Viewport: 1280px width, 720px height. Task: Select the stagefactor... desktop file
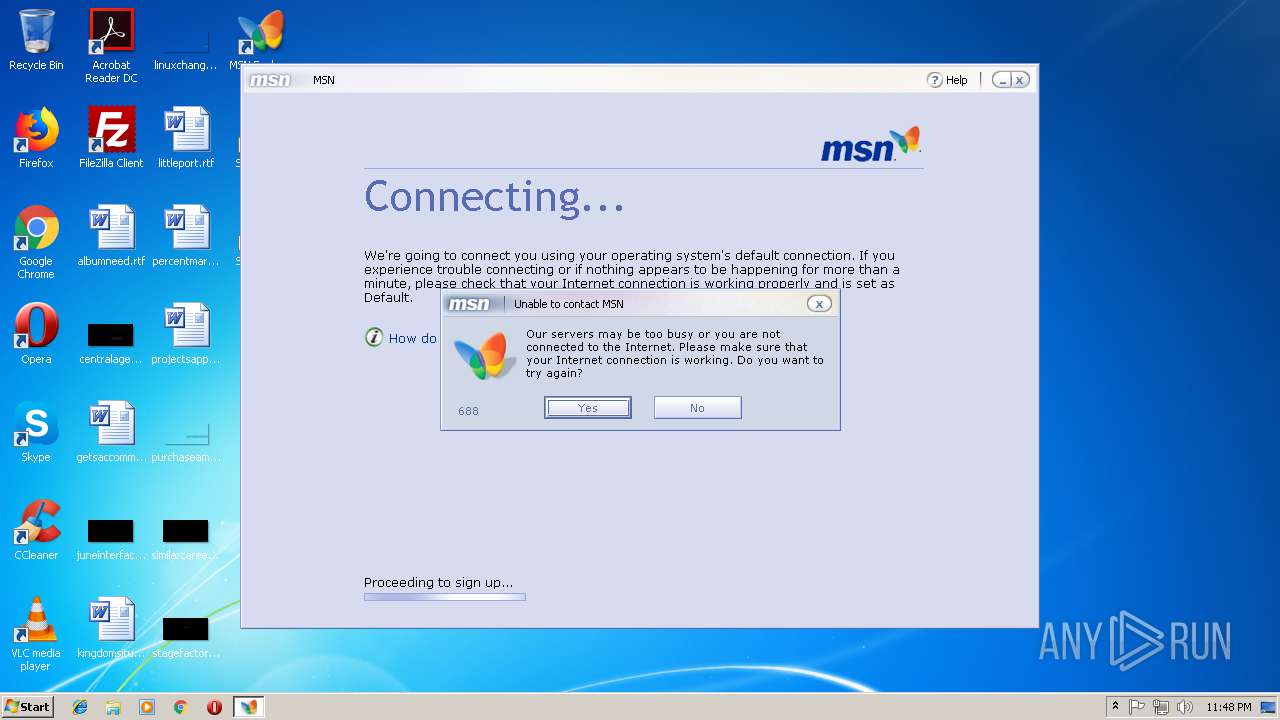click(x=186, y=636)
